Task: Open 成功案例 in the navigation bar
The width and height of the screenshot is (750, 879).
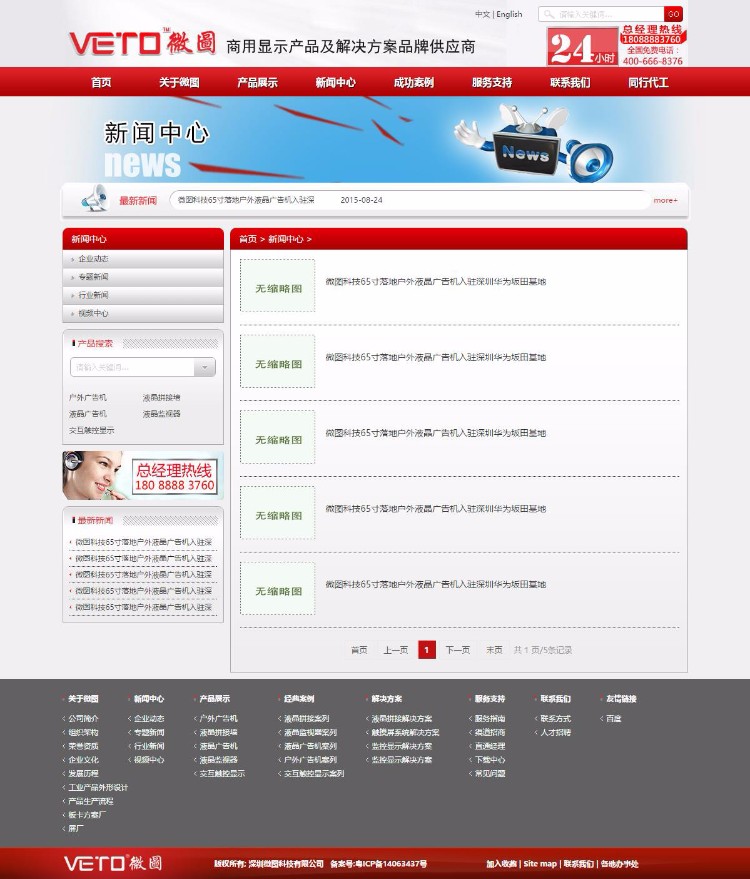Action: pyautogui.click(x=414, y=82)
